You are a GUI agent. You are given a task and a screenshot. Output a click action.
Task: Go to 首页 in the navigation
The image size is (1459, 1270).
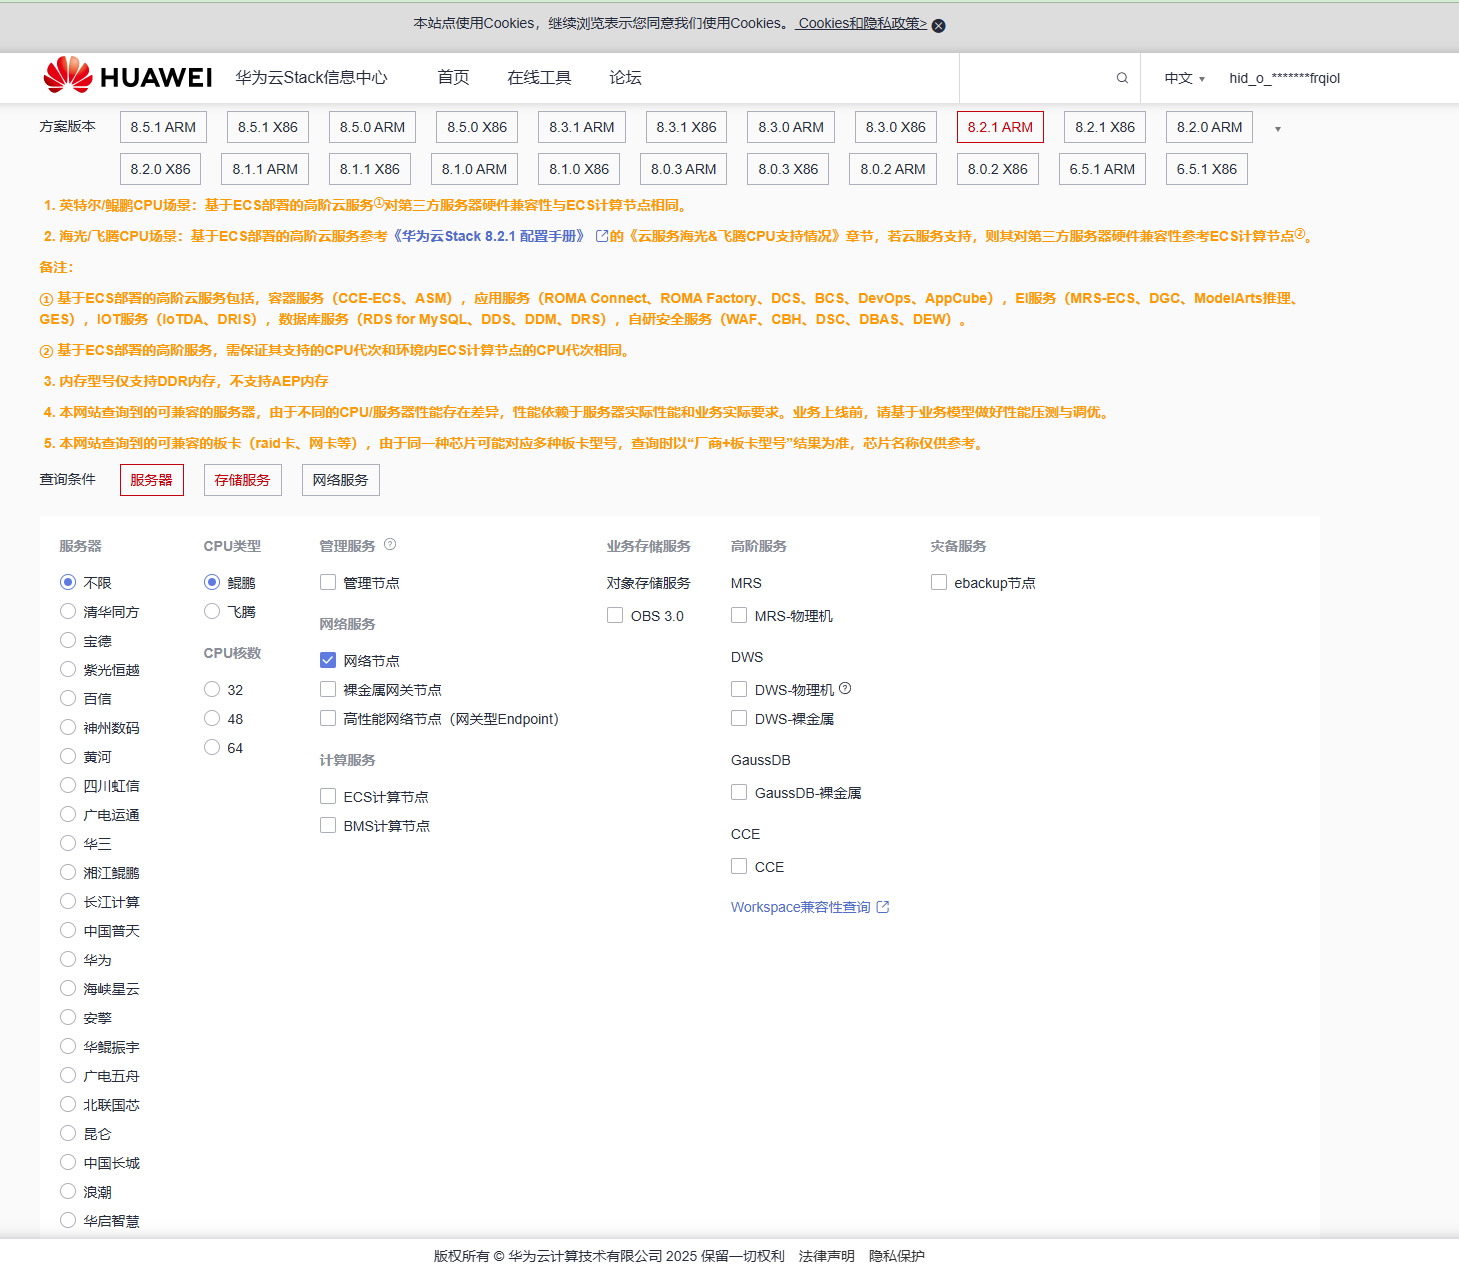coord(453,77)
